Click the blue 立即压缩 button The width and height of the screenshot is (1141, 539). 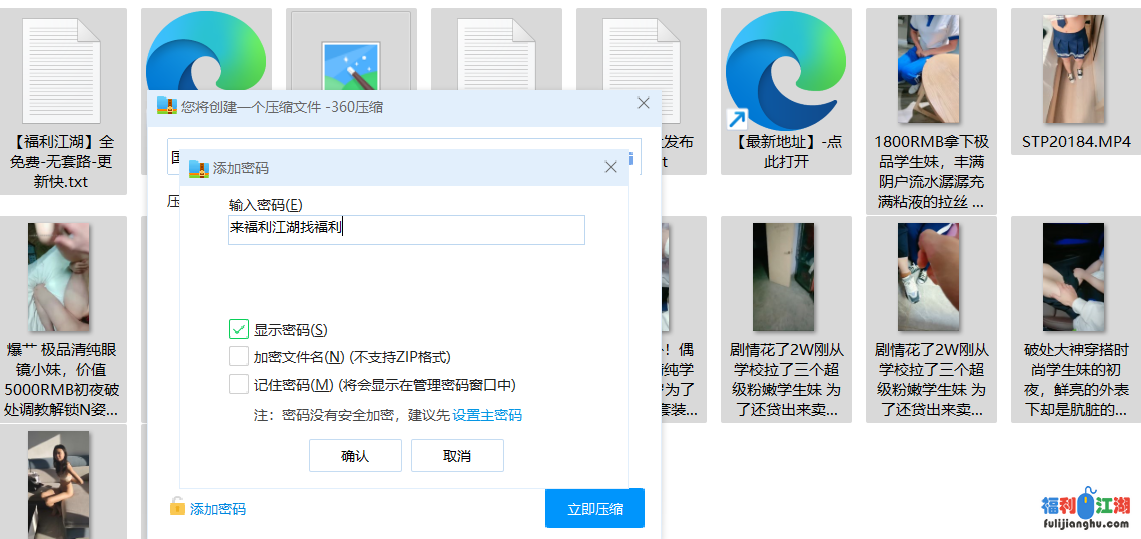coord(595,509)
